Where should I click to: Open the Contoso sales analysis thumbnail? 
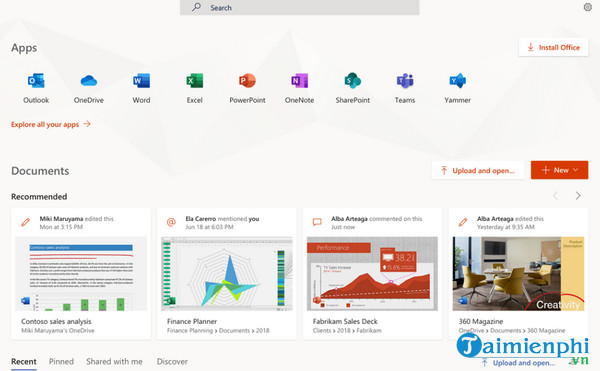(x=81, y=274)
